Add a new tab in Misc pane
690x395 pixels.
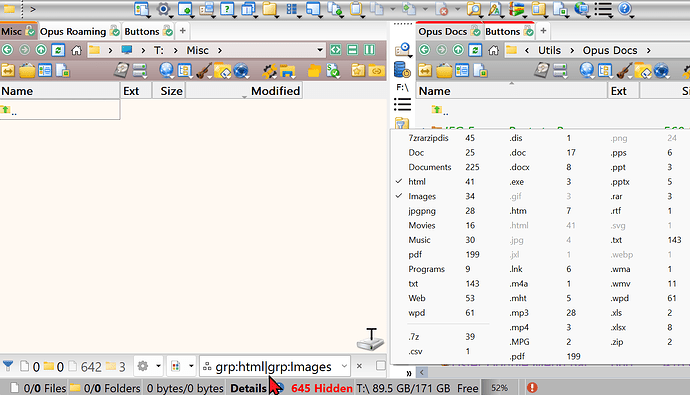tap(182, 31)
